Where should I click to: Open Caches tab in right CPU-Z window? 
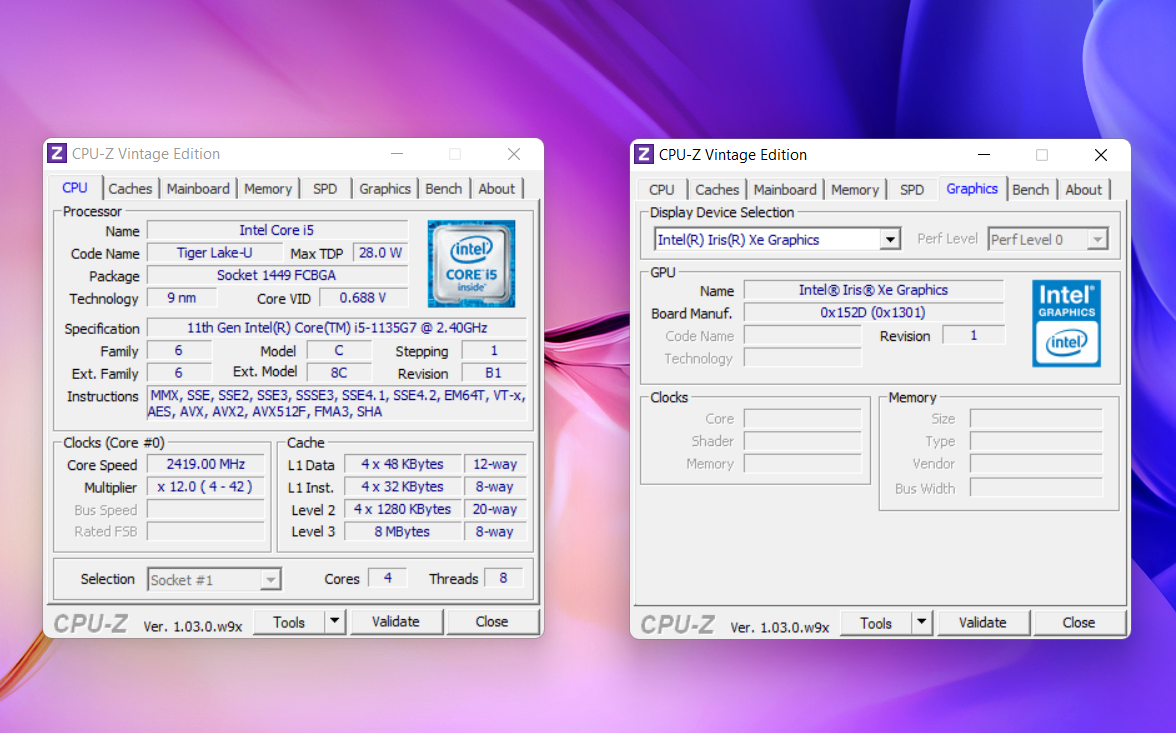[x=717, y=190]
